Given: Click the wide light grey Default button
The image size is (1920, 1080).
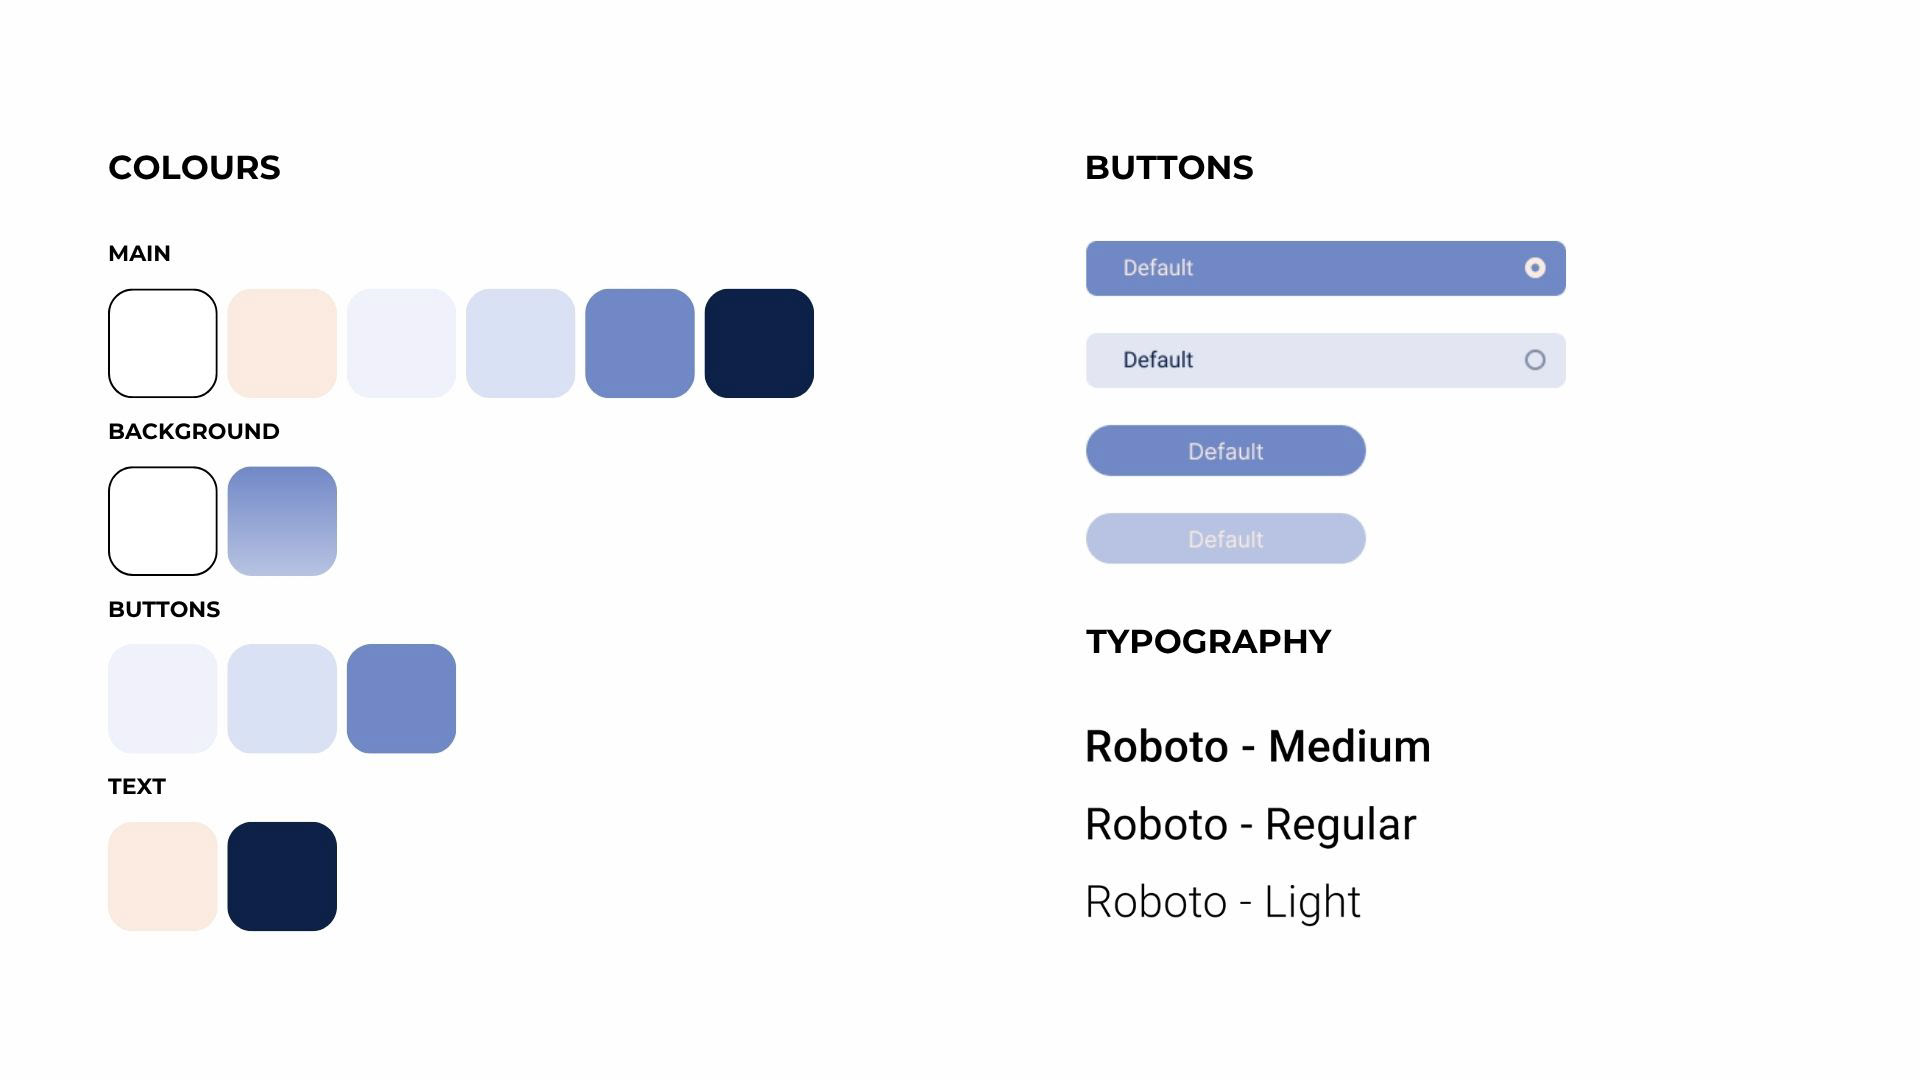Looking at the screenshot, I should point(1324,360).
